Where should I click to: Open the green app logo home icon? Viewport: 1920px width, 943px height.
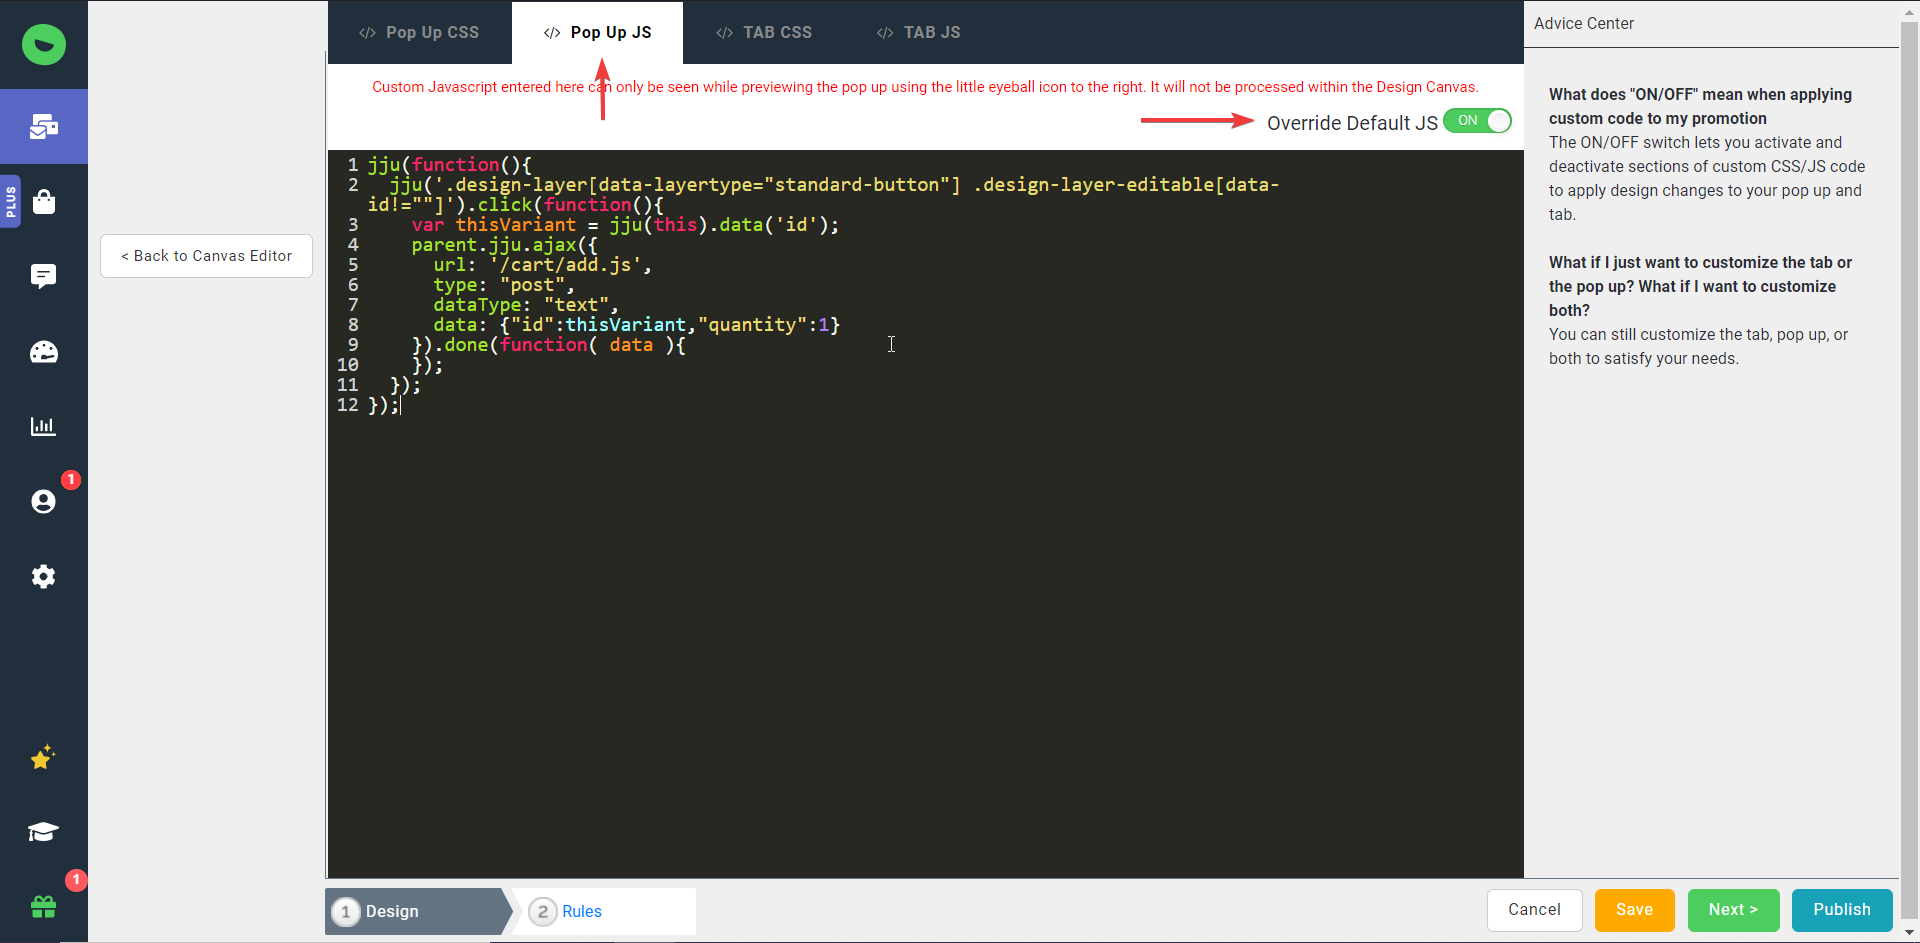point(43,45)
